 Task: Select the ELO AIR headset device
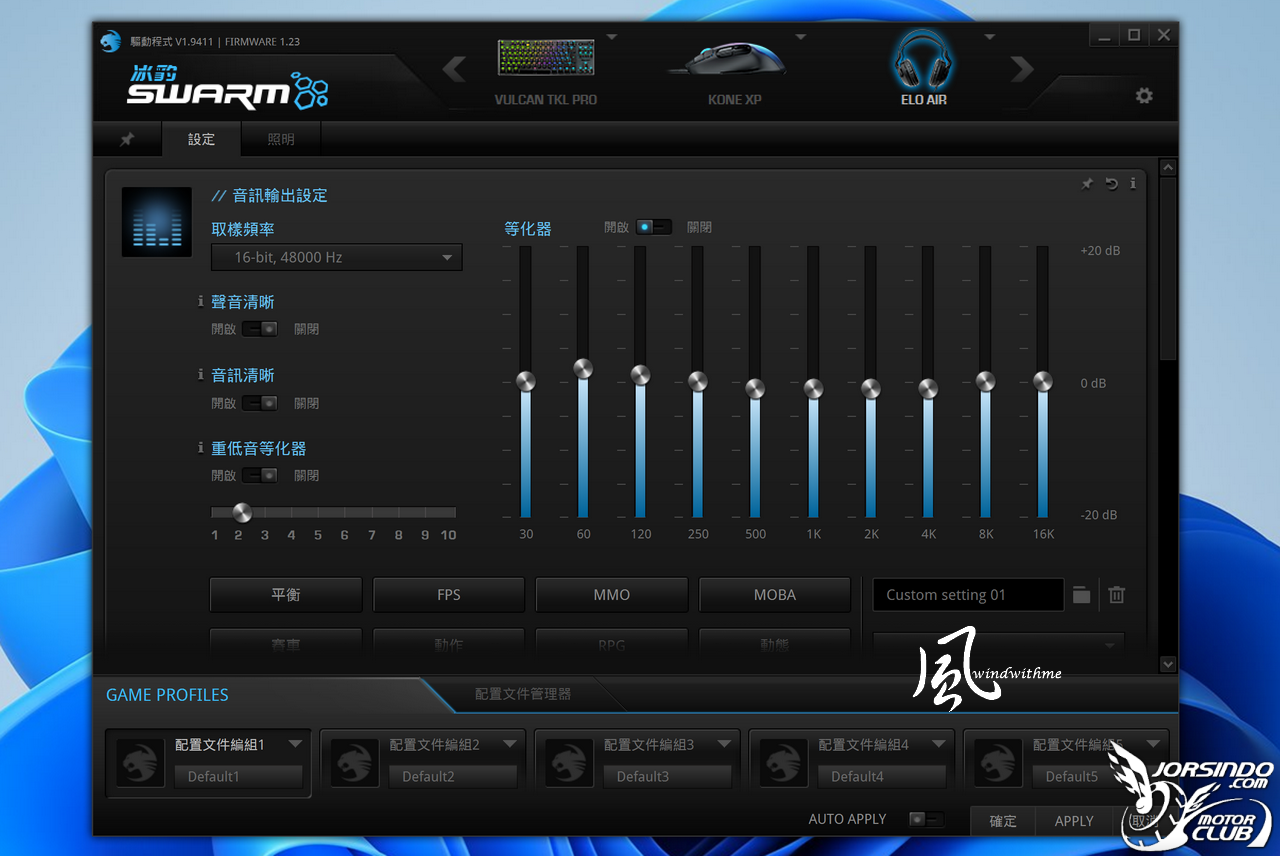(x=922, y=68)
